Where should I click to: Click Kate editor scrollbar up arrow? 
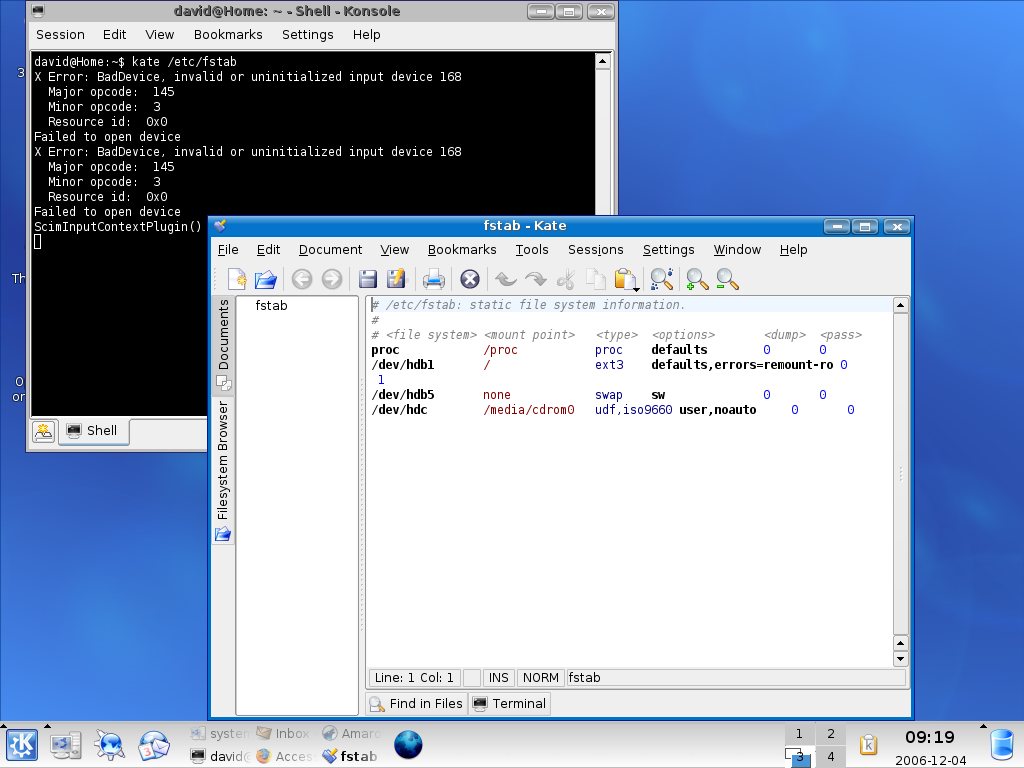click(x=901, y=305)
